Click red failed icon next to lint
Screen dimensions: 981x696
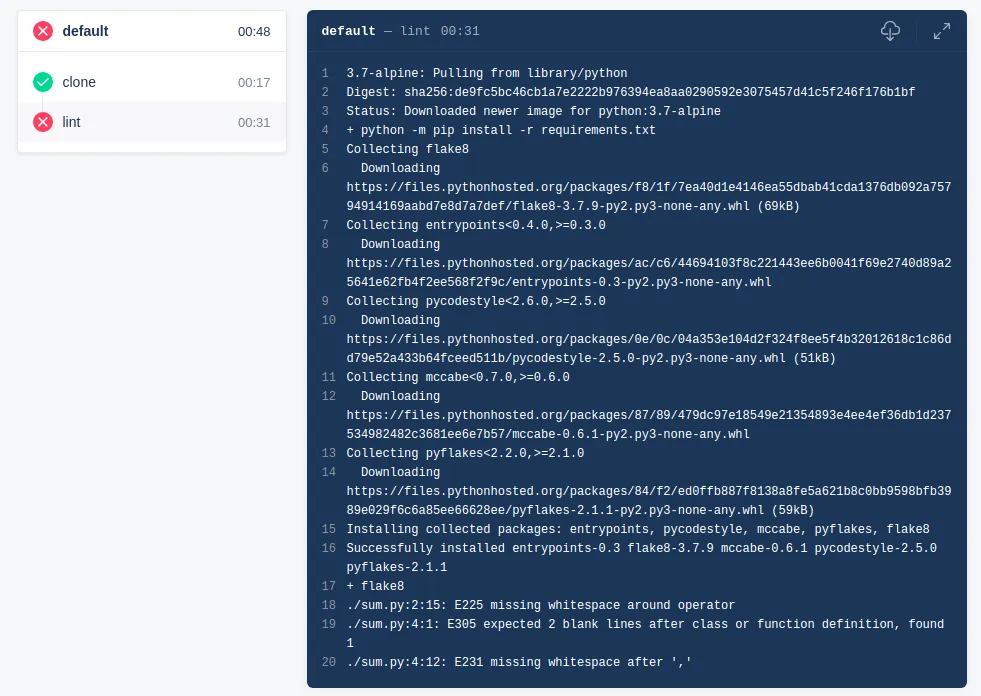pyautogui.click(x=43, y=122)
